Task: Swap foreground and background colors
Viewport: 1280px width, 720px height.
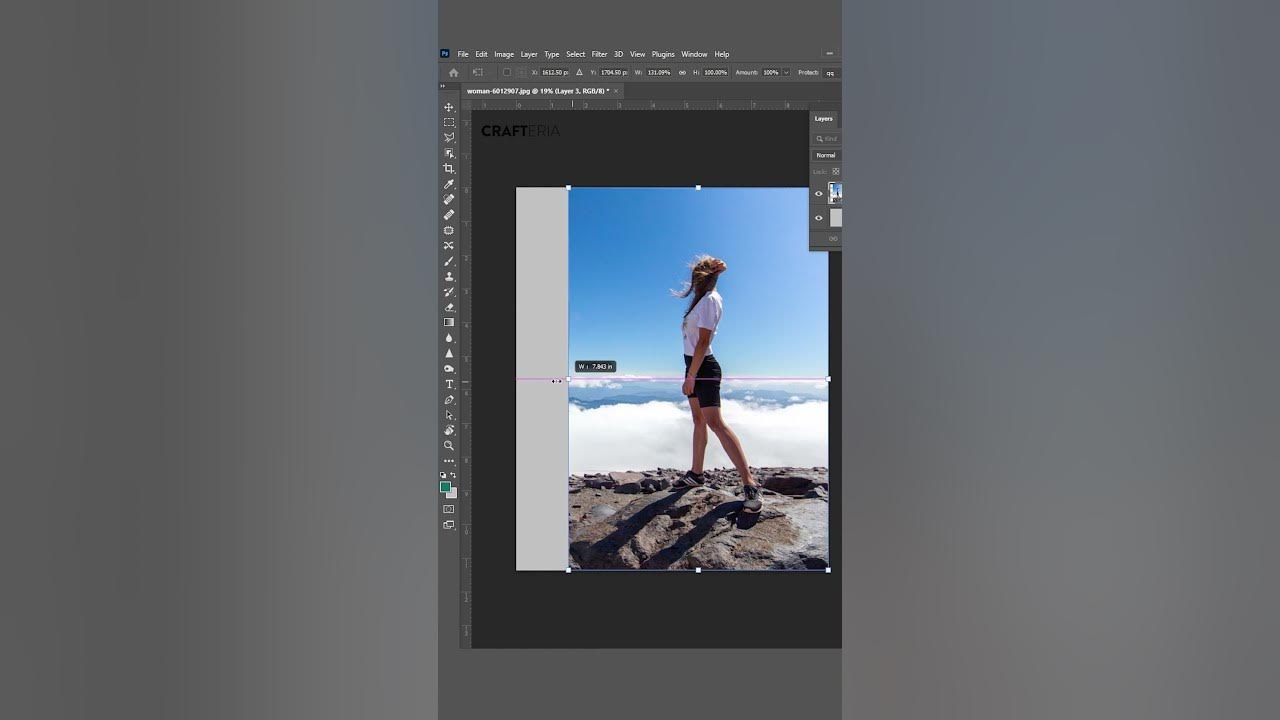Action: pyautogui.click(x=453, y=476)
